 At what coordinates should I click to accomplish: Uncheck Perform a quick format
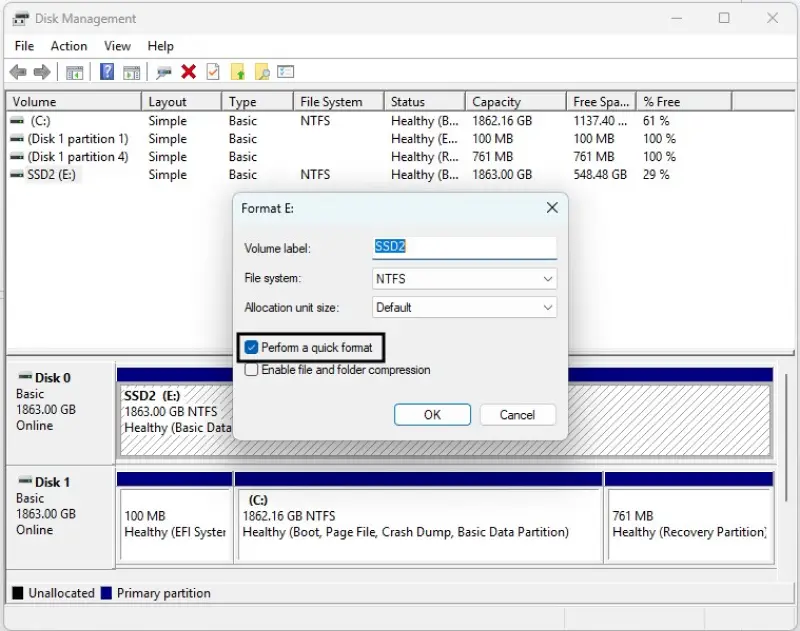pos(251,347)
